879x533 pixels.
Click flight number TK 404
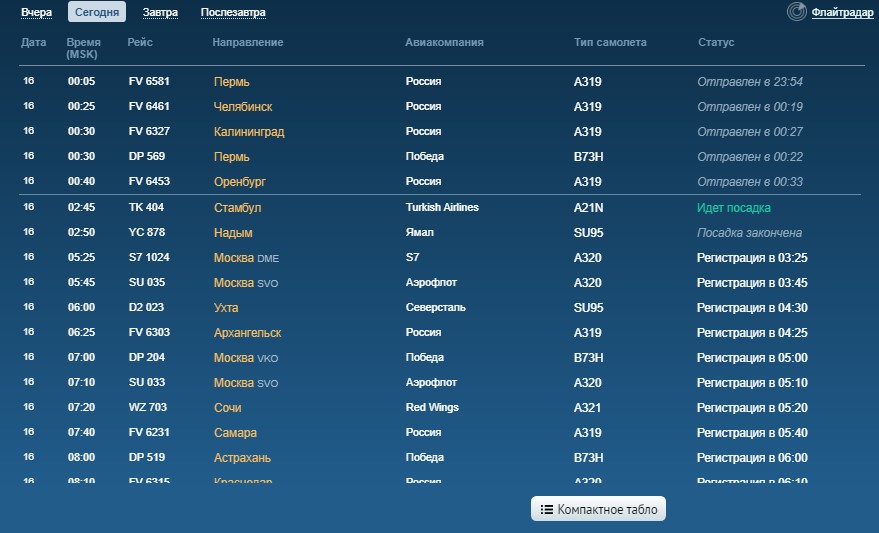click(x=146, y=207)
